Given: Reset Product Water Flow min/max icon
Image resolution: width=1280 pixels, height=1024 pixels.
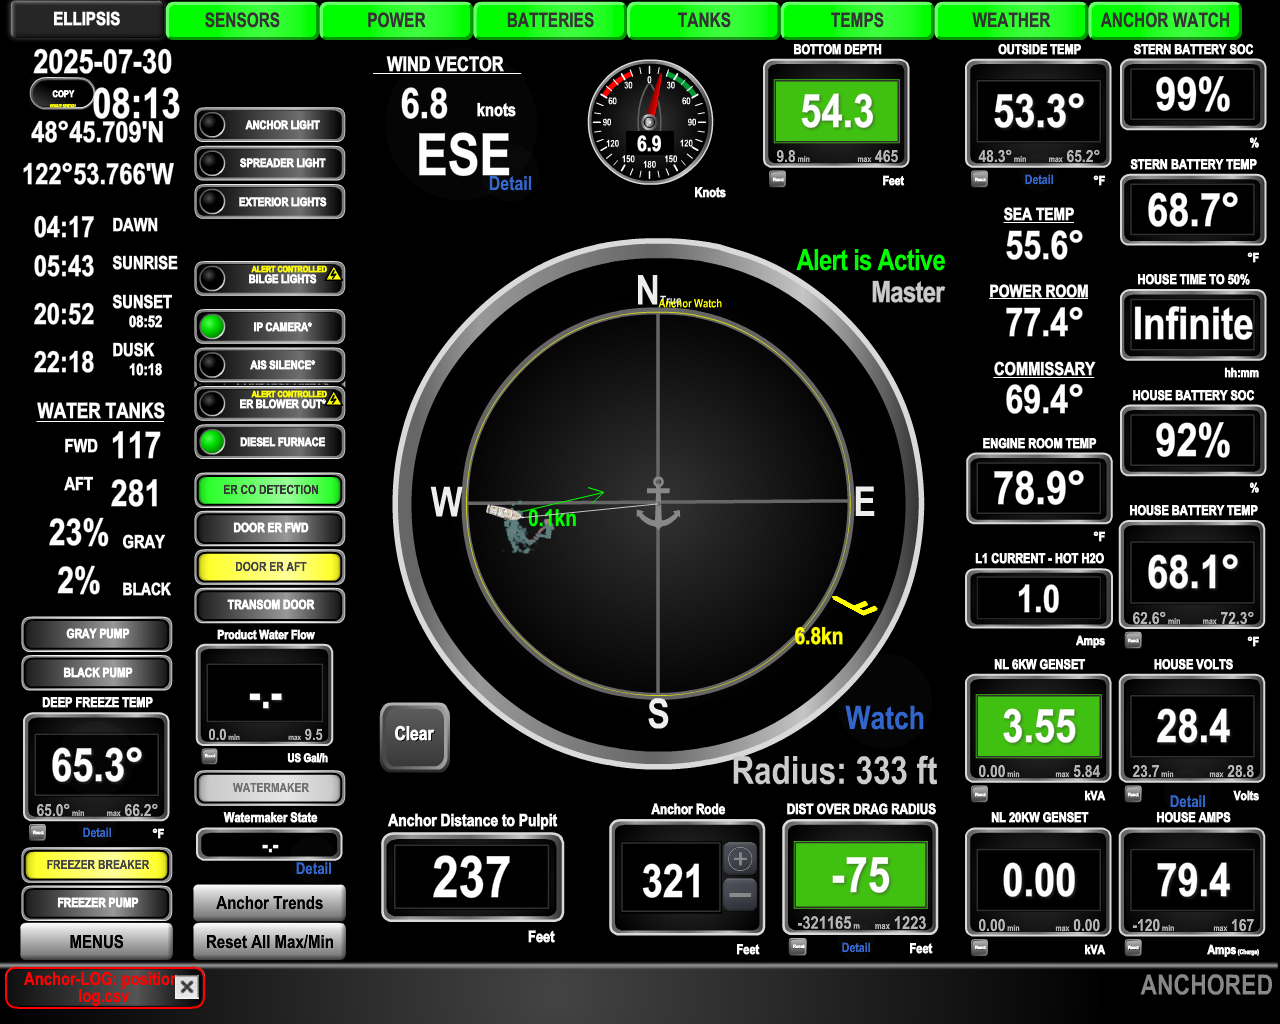Looking at the screenshot, I should point(210,756).
